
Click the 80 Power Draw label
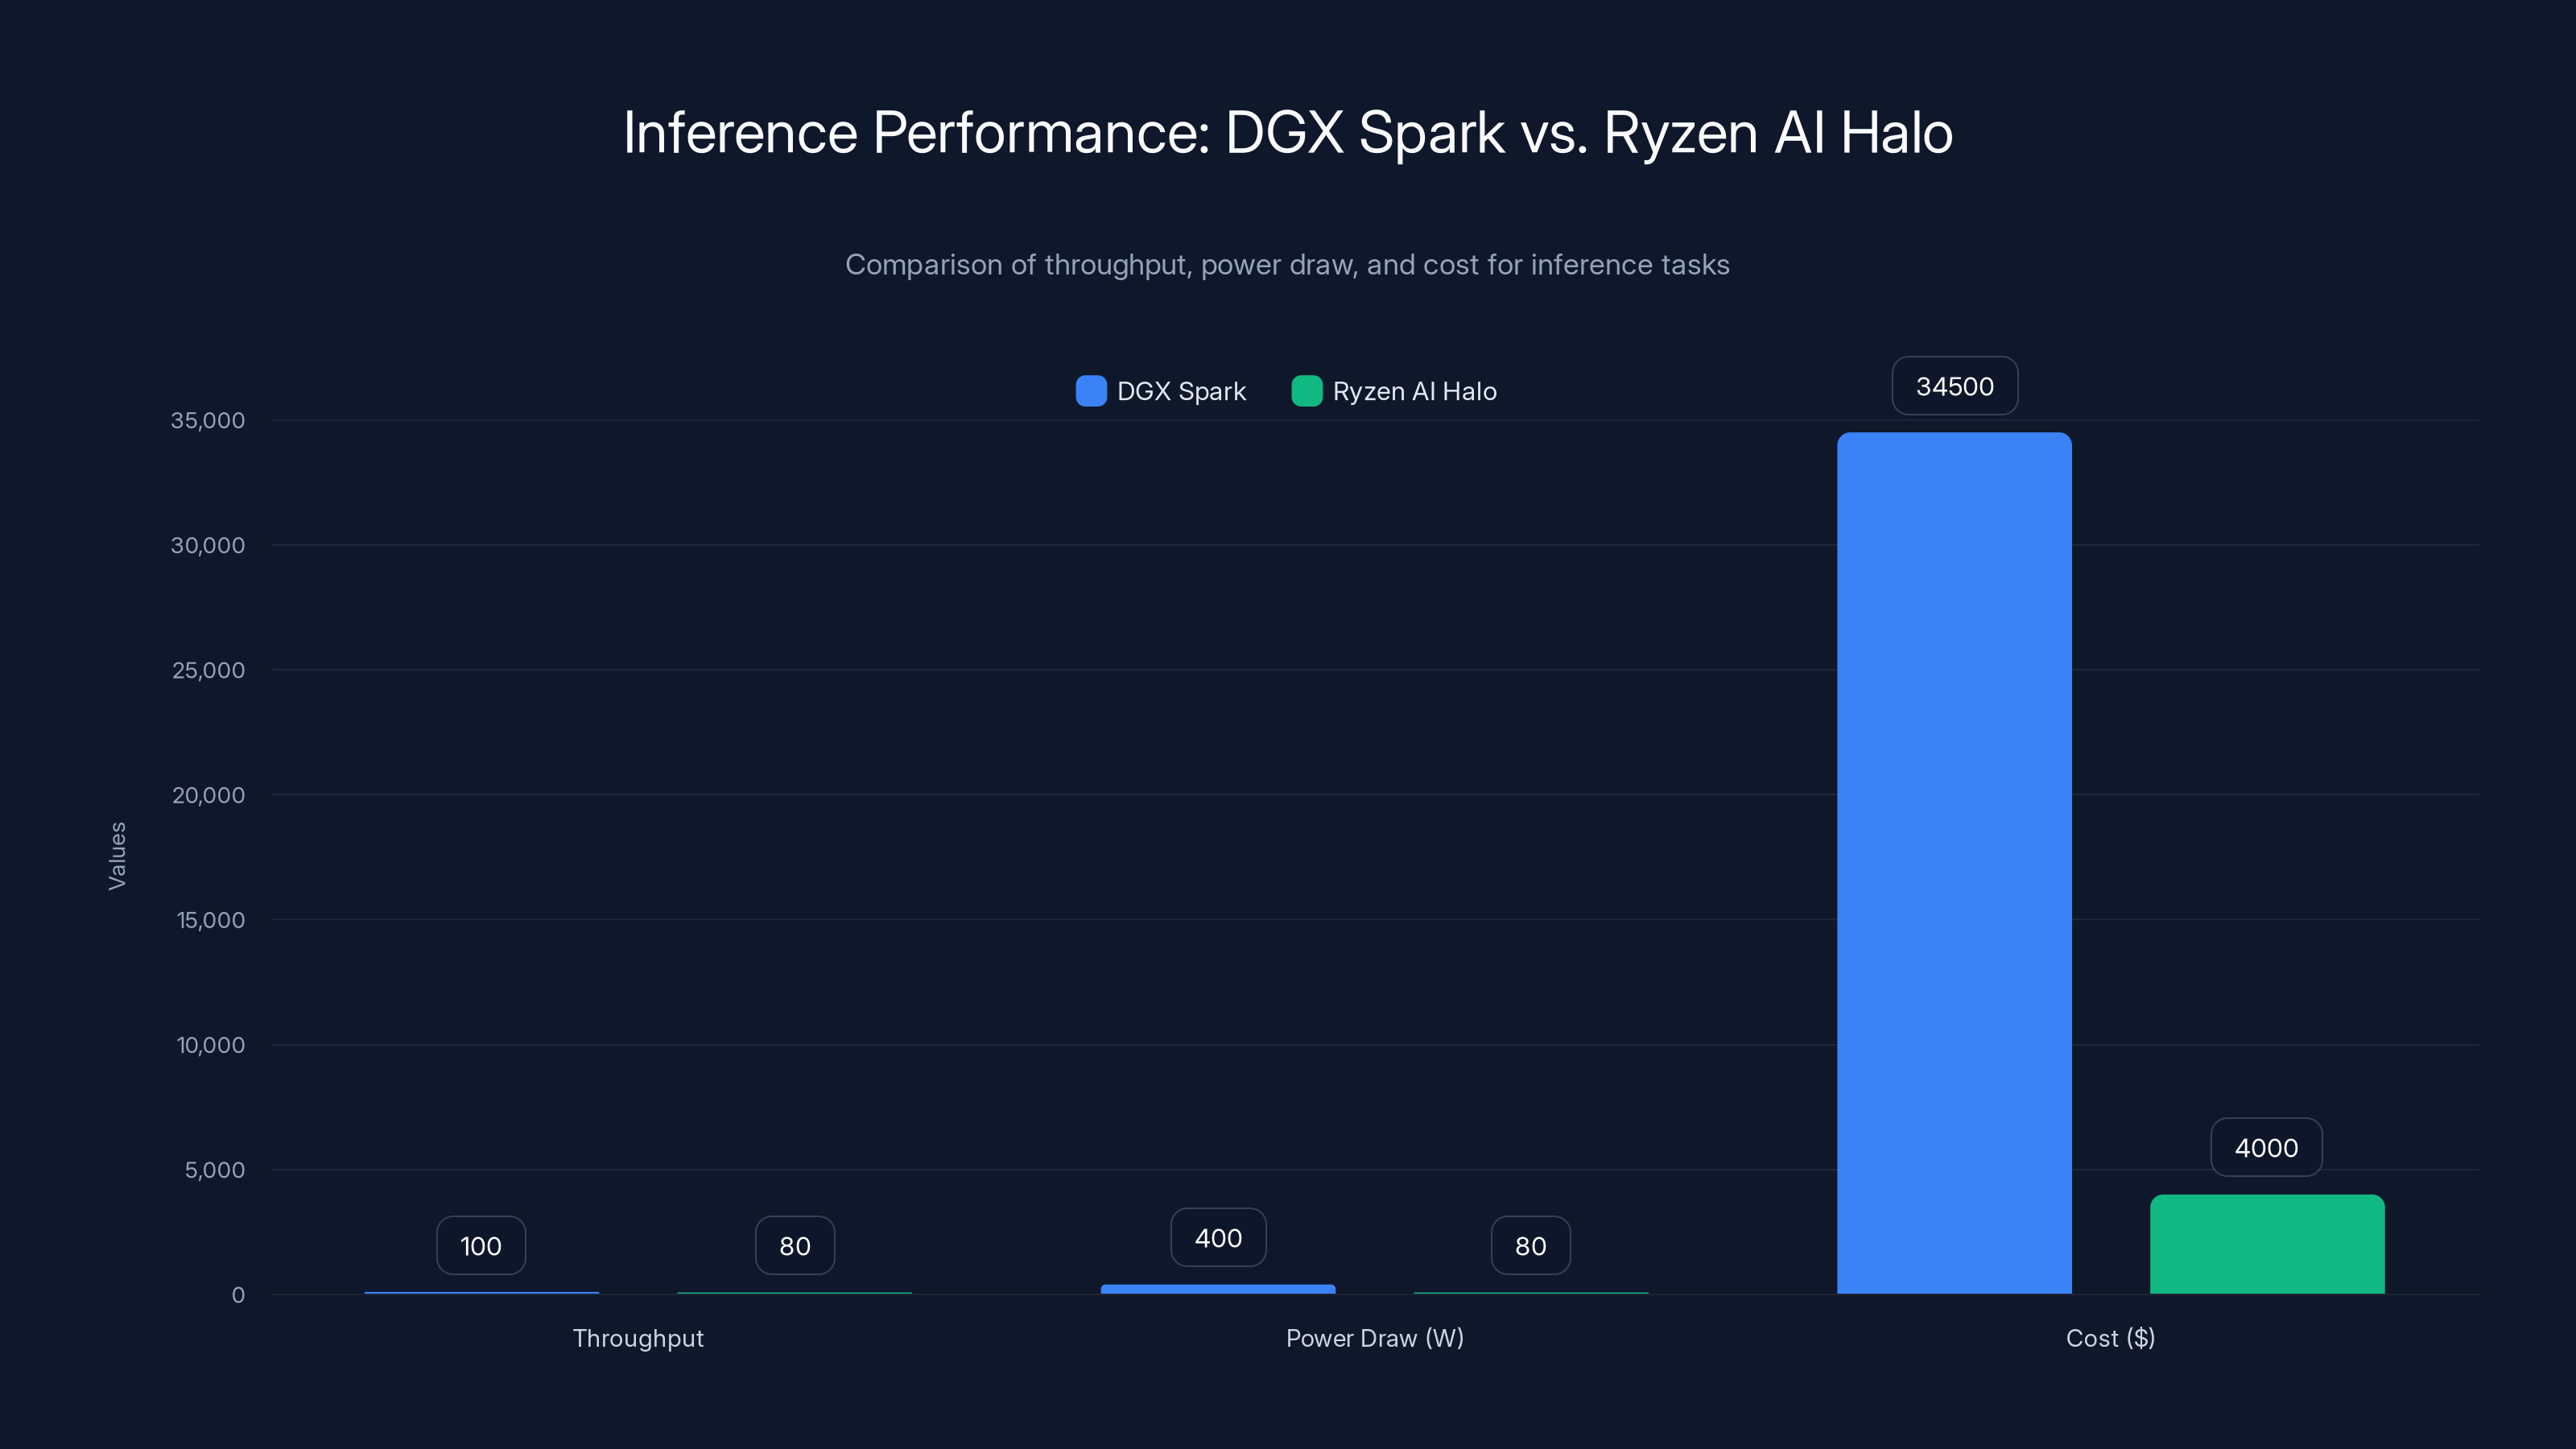[1530, 1245]
